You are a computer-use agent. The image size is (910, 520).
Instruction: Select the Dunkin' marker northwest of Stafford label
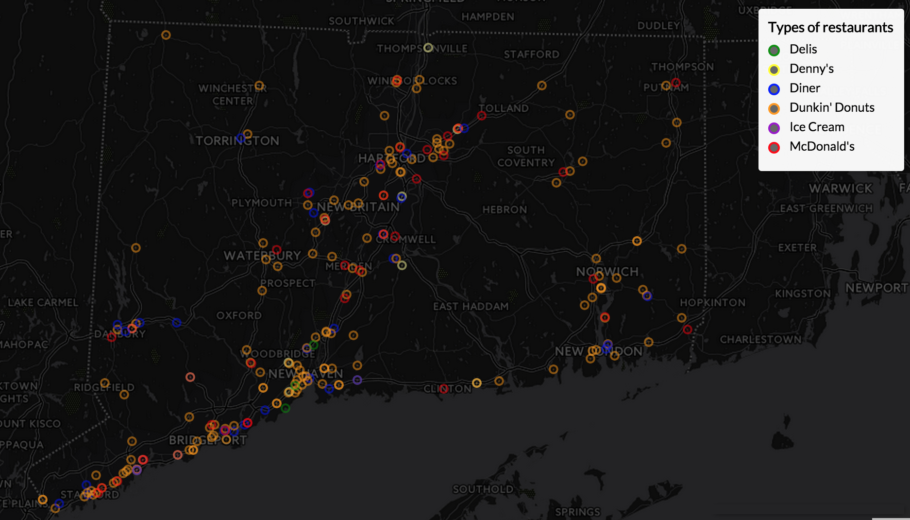(541, 85)
